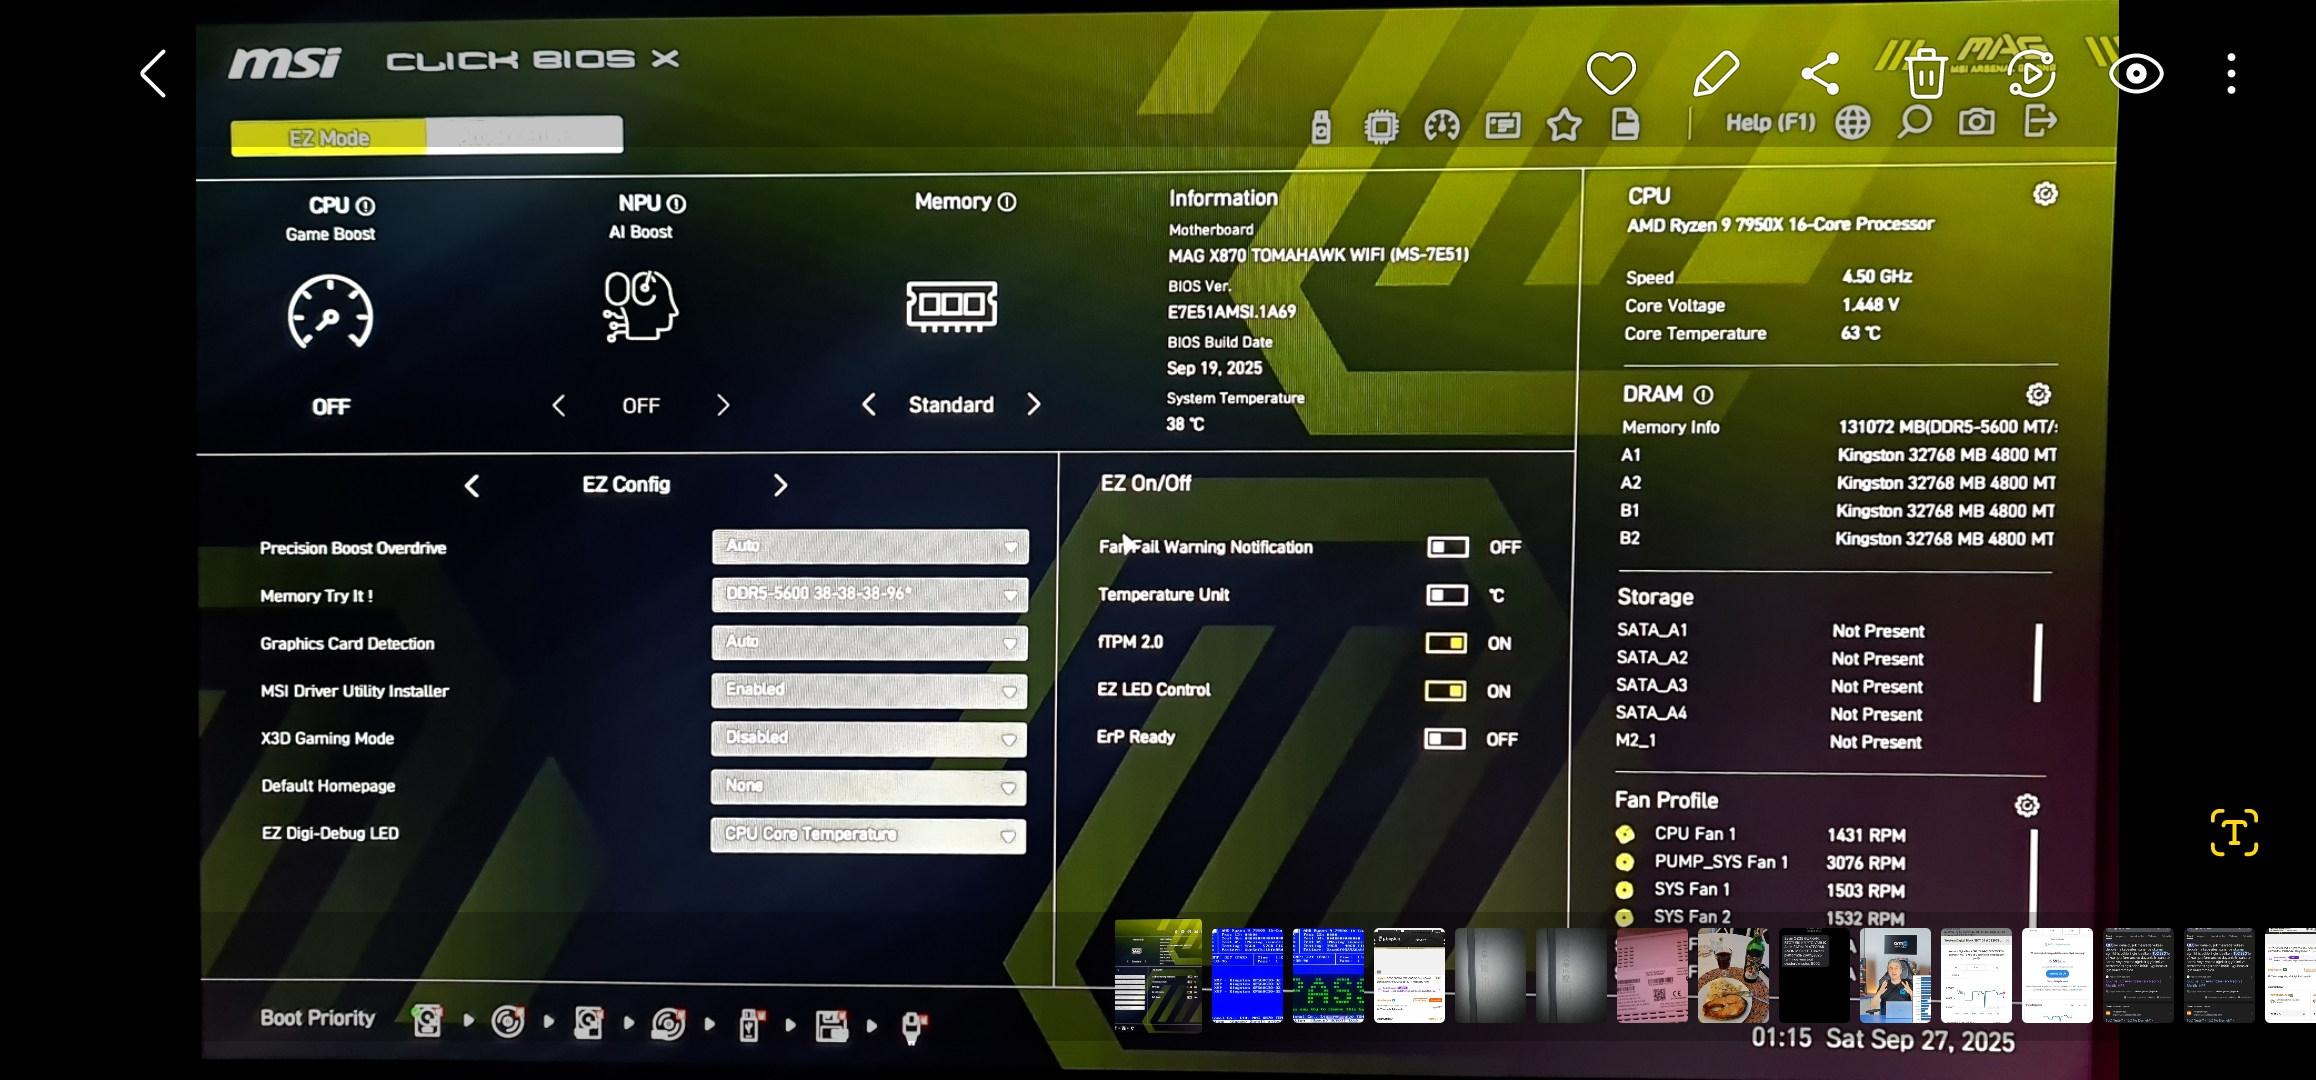Tap the share icon
This screenshot has height=1080, width=2316.
pyautogui.click(x=1820, y=73)
